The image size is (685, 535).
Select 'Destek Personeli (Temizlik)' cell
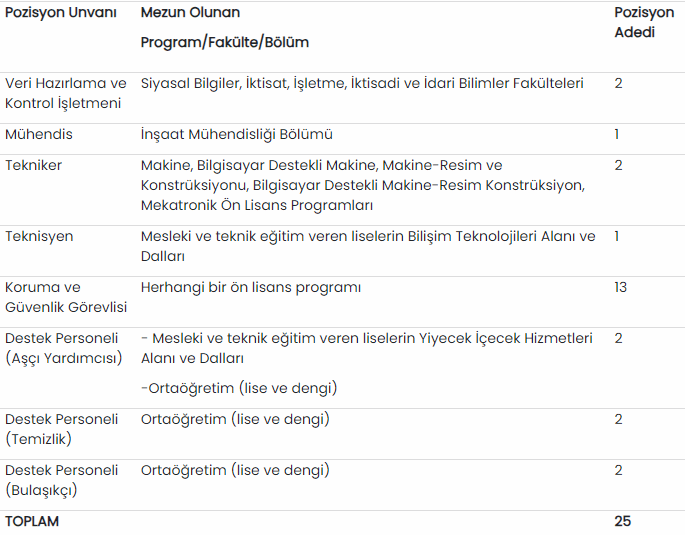point(61,429)
